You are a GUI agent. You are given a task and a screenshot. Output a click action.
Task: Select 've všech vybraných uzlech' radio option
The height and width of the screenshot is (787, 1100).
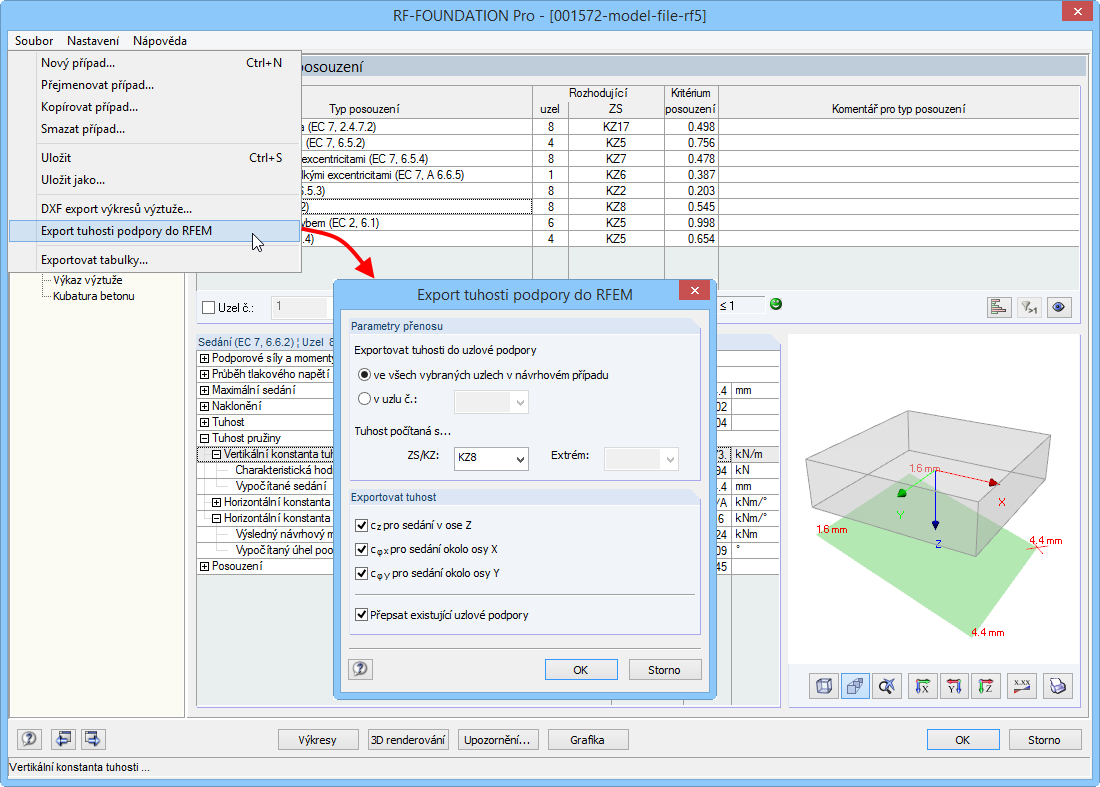point(364,375)
